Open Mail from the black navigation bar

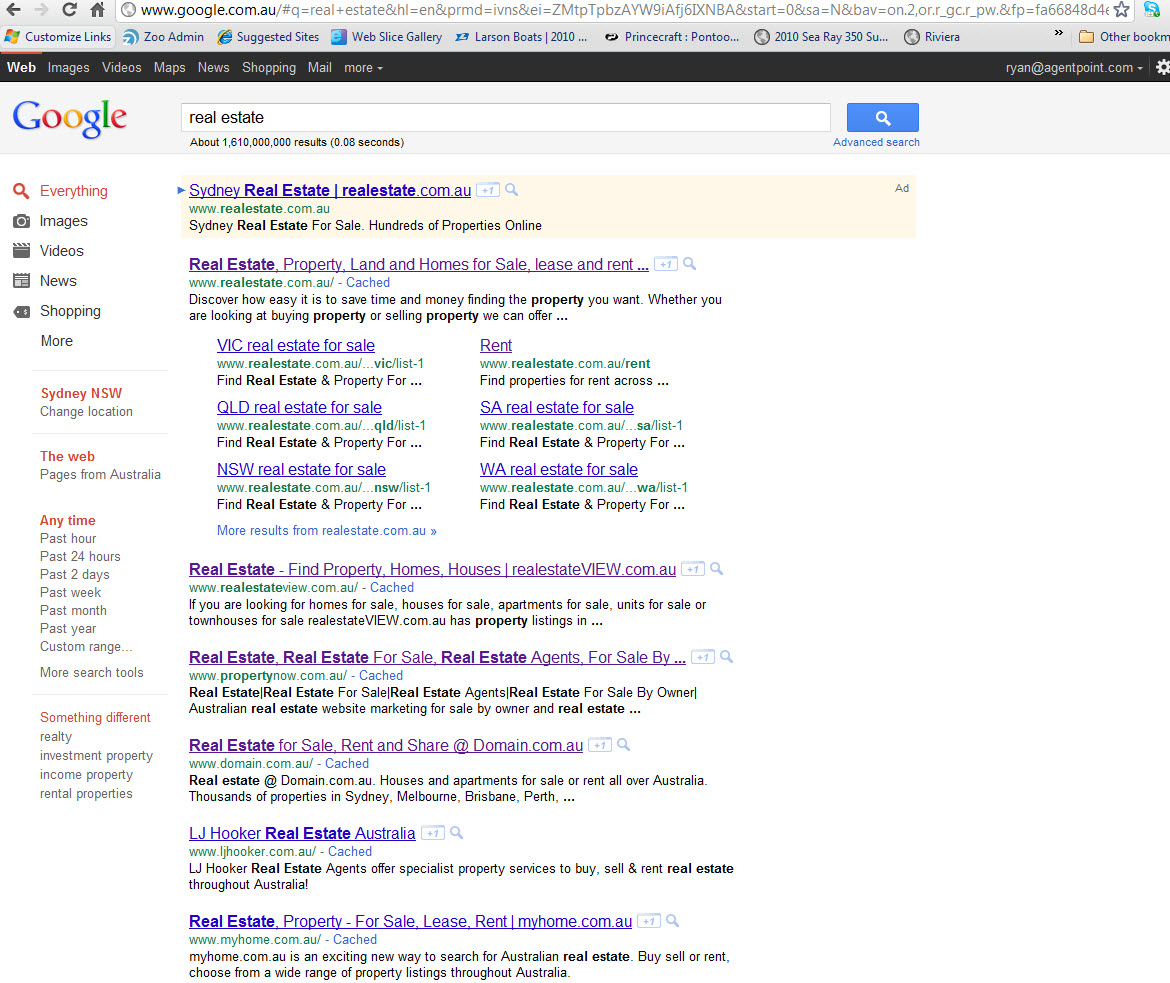[x=319, y=68]
